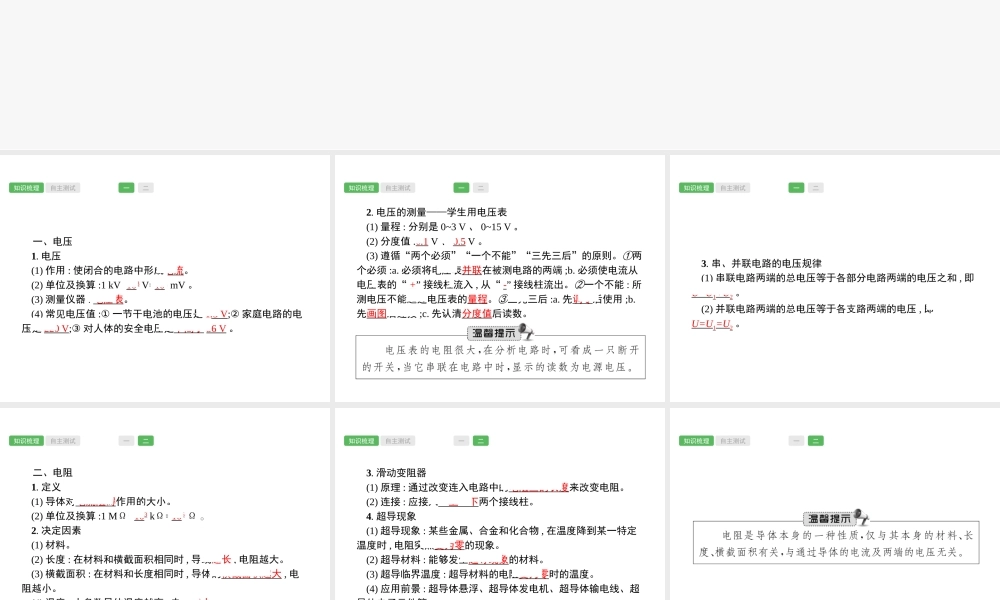1000x600 pixels.
Task: Select 知识梳理 on the 电压的测量 slide
Action: pyautogui.click(x=361, y=188)
